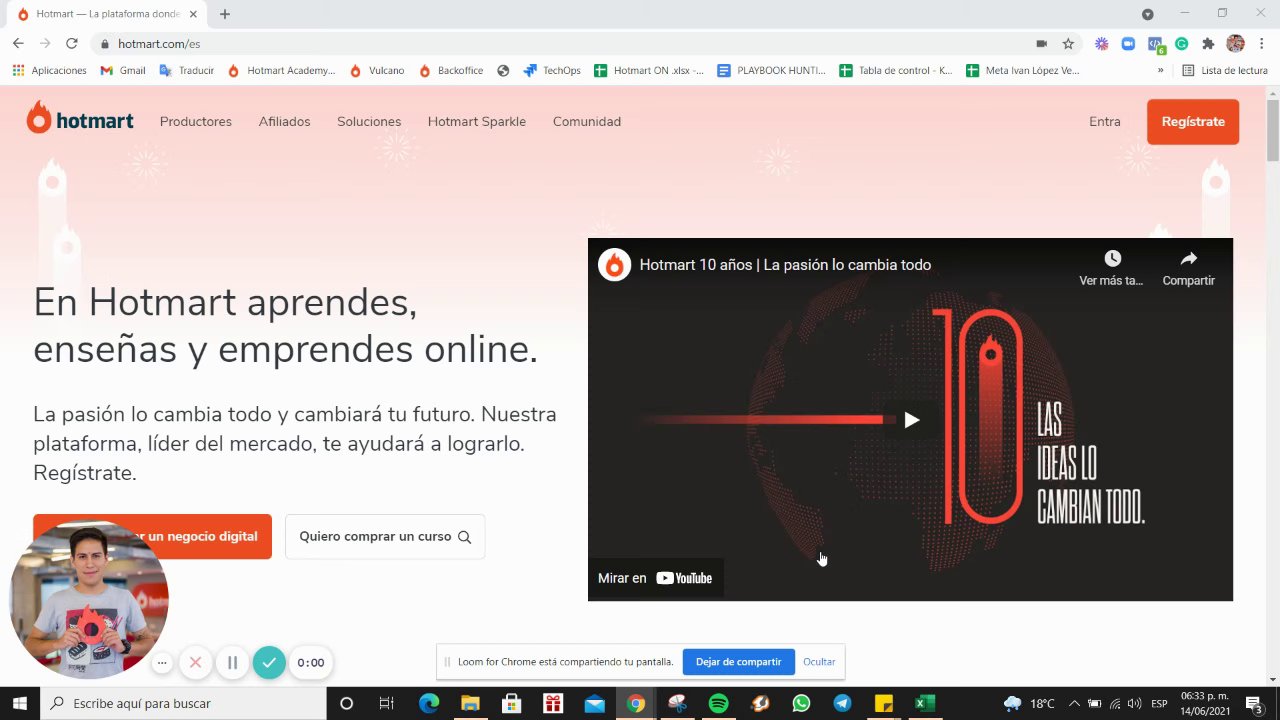Viewport: 1280px width, 720px height.
Task: Open Telegram from the taskbar
Action: (842, 704)
